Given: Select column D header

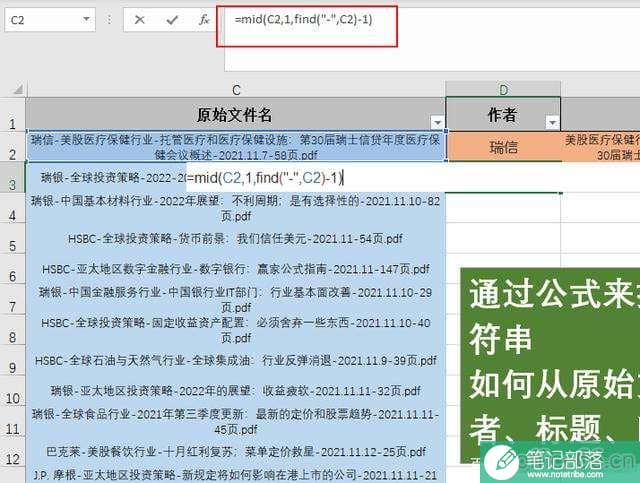Looking at the screenshot, I should pyautogui.click(x=503, y=89).
